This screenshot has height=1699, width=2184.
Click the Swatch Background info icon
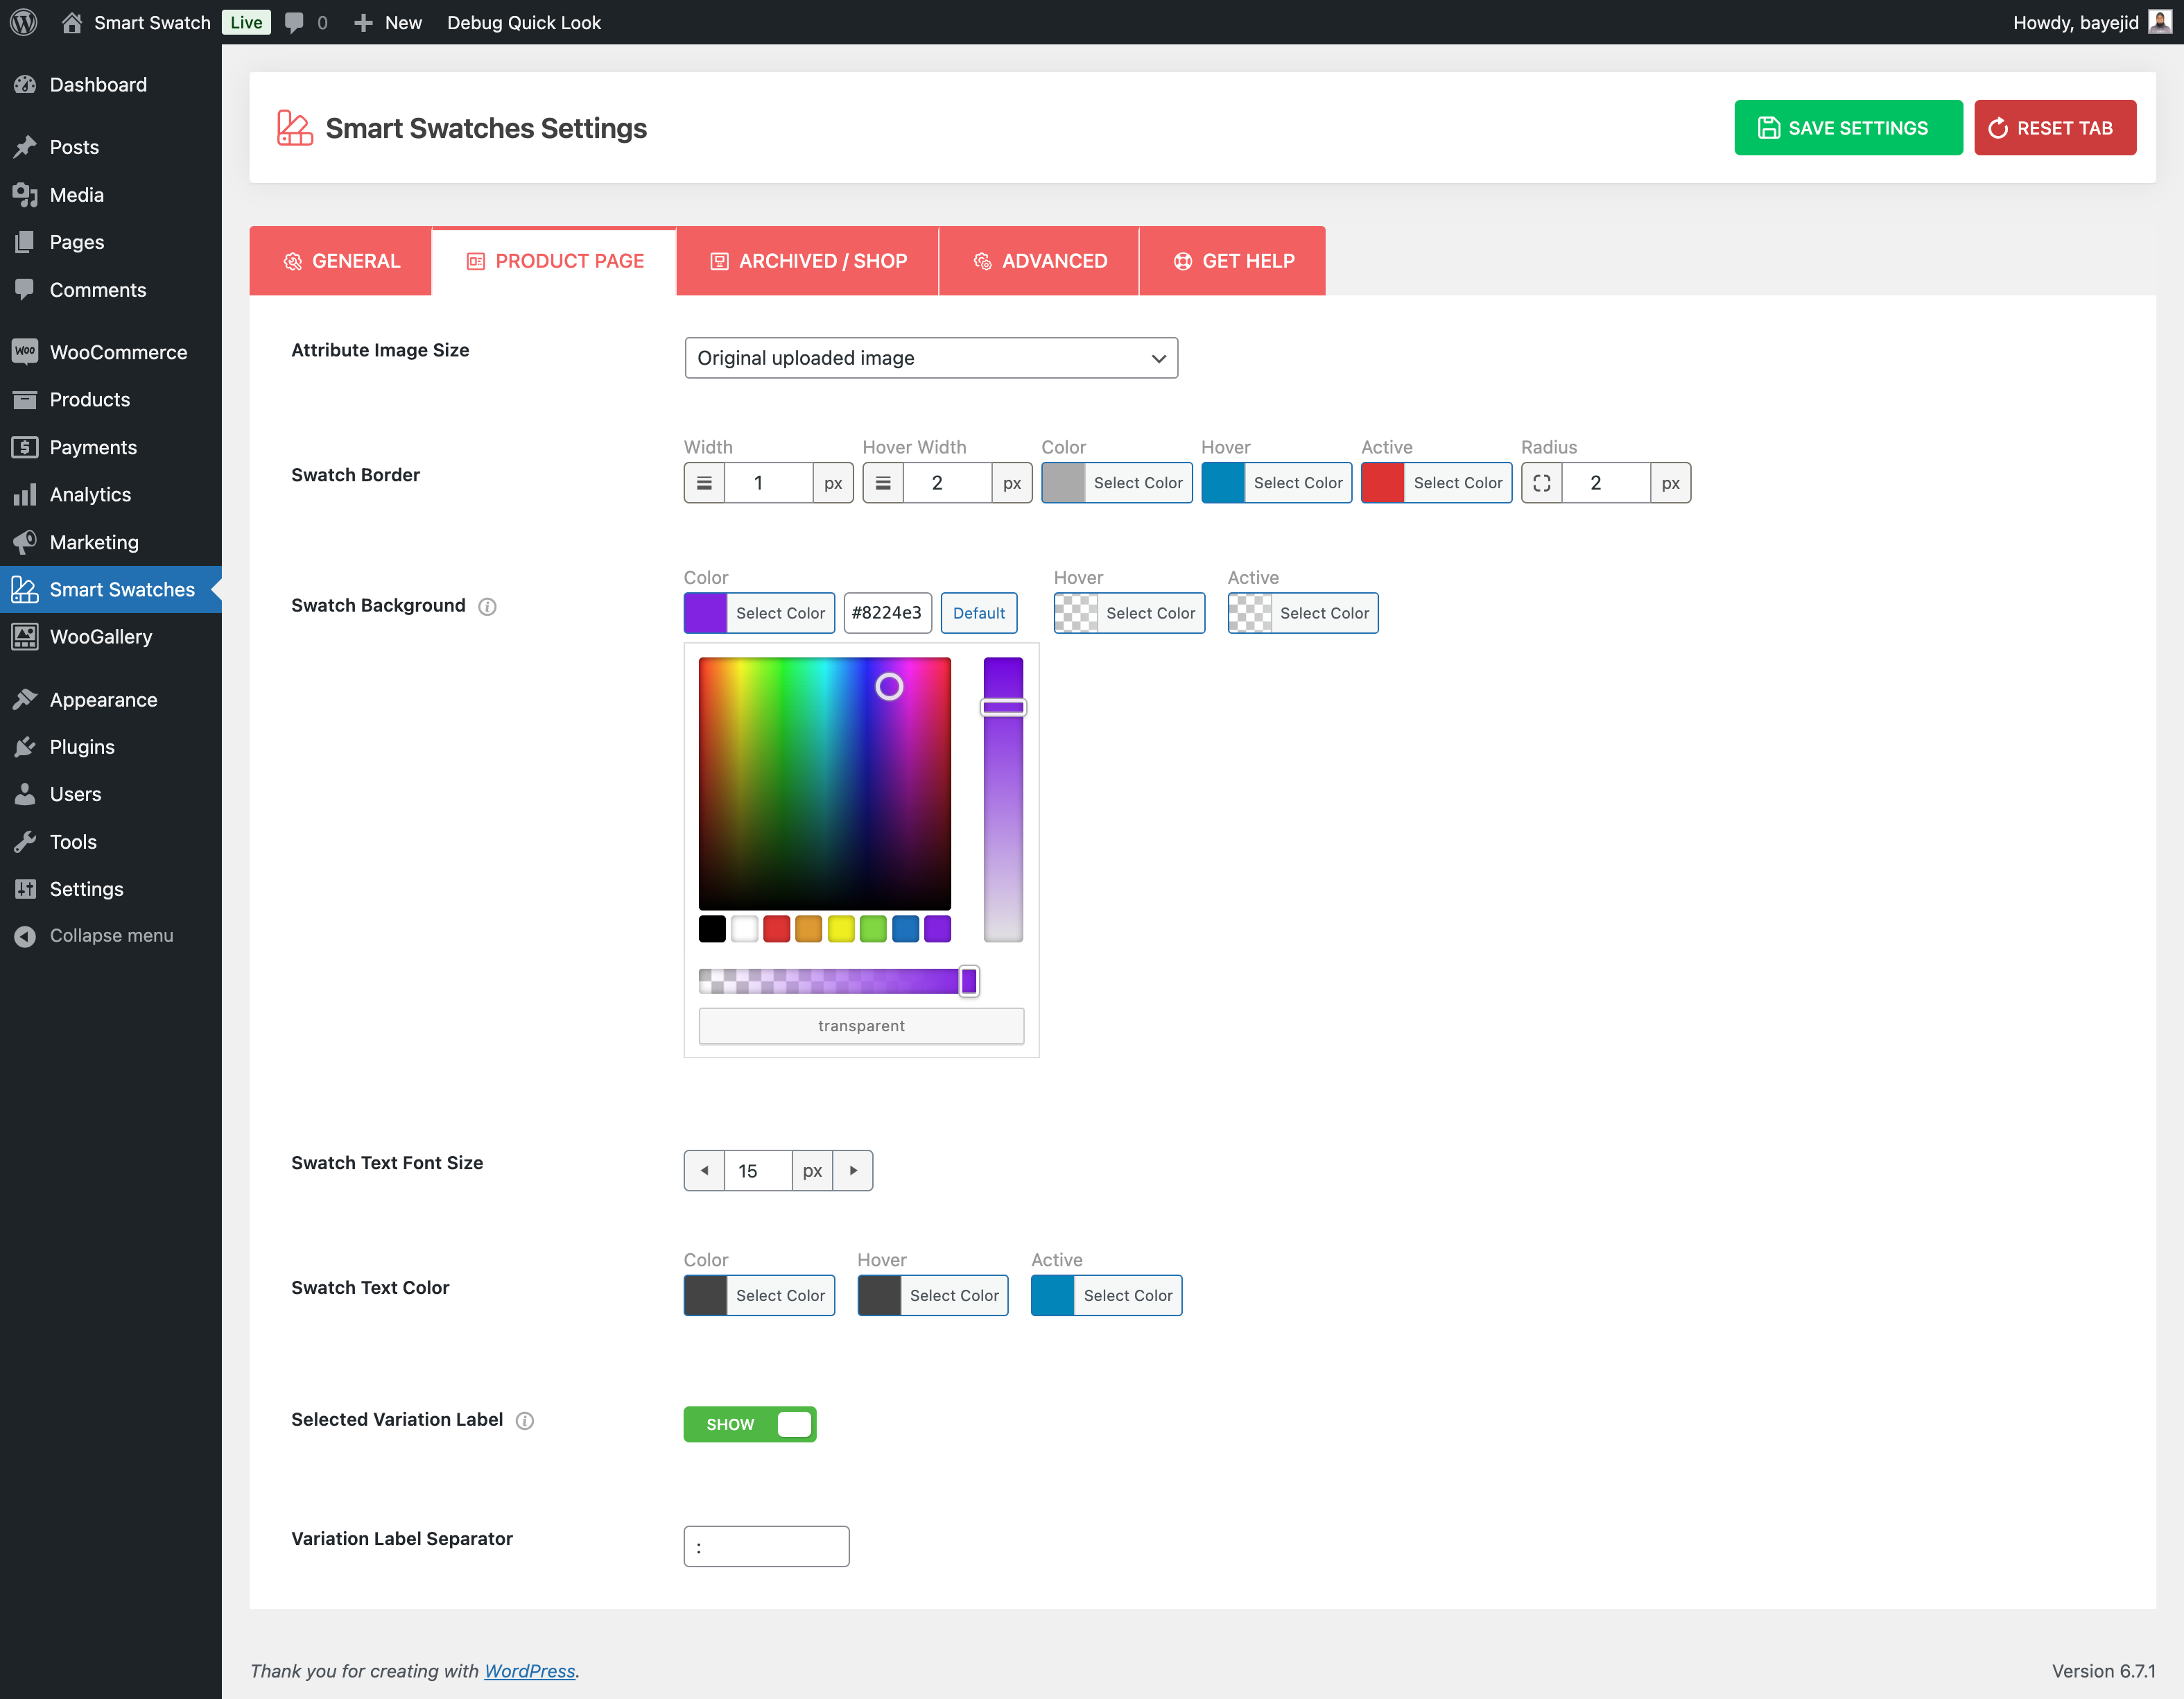pos(487,606)
